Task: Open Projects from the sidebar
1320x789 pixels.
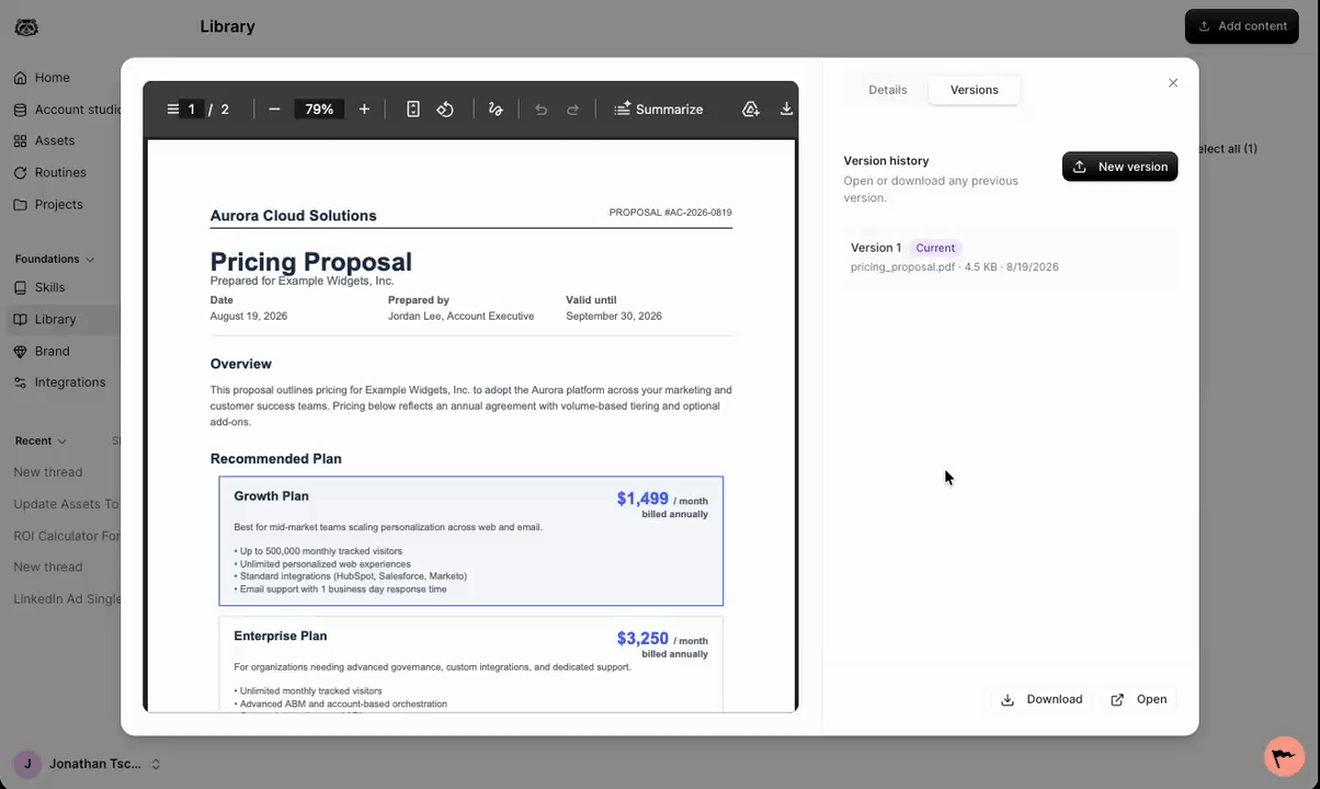Action: (x=58, y=204)
